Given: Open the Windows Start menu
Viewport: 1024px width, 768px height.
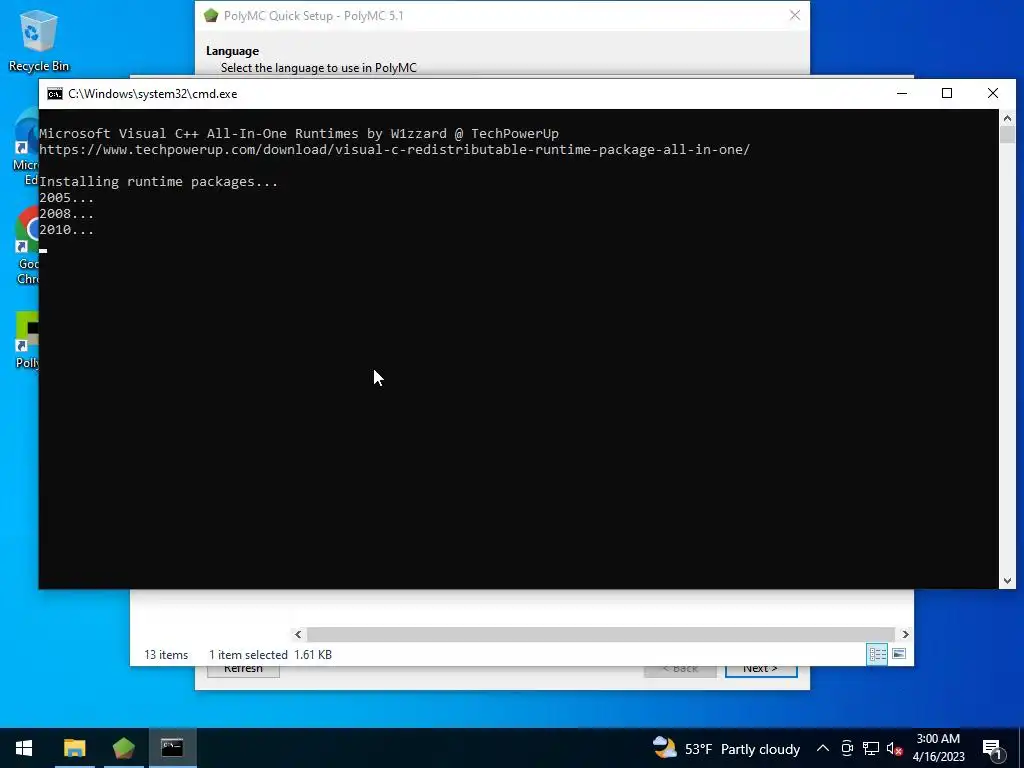Looking at the screenshot, I should click(24, 748).
